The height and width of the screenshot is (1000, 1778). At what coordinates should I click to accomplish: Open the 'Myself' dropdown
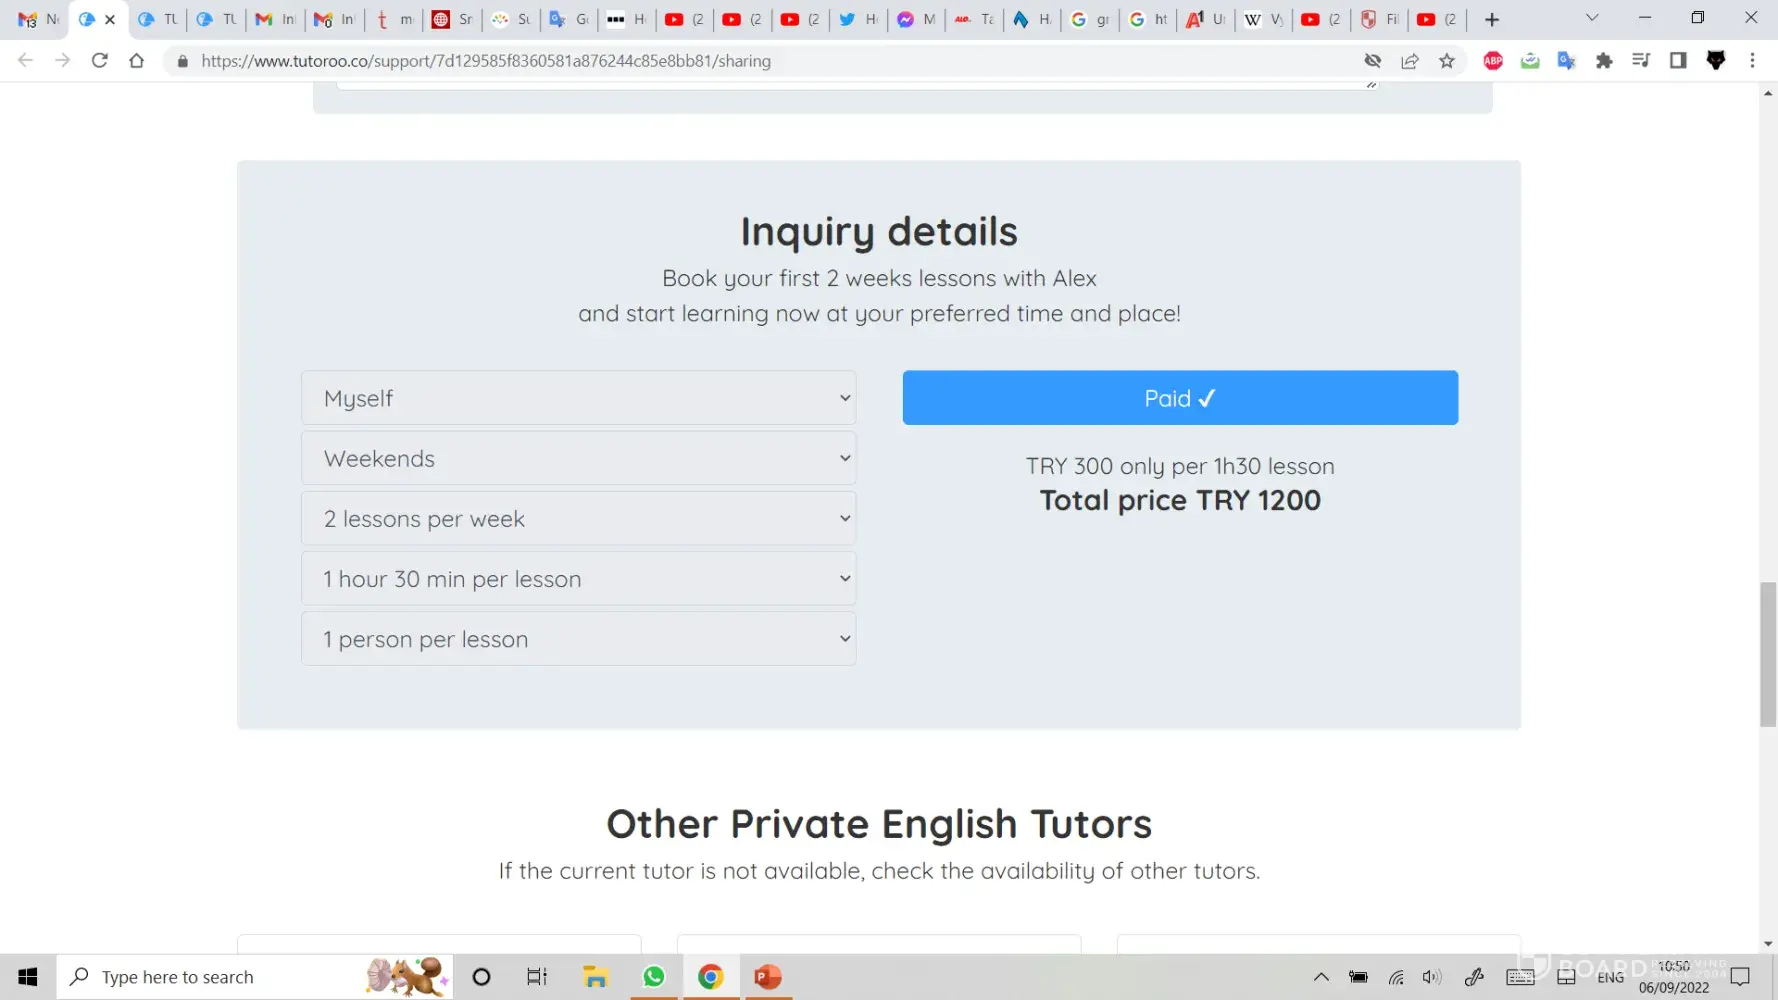point(578,398)
